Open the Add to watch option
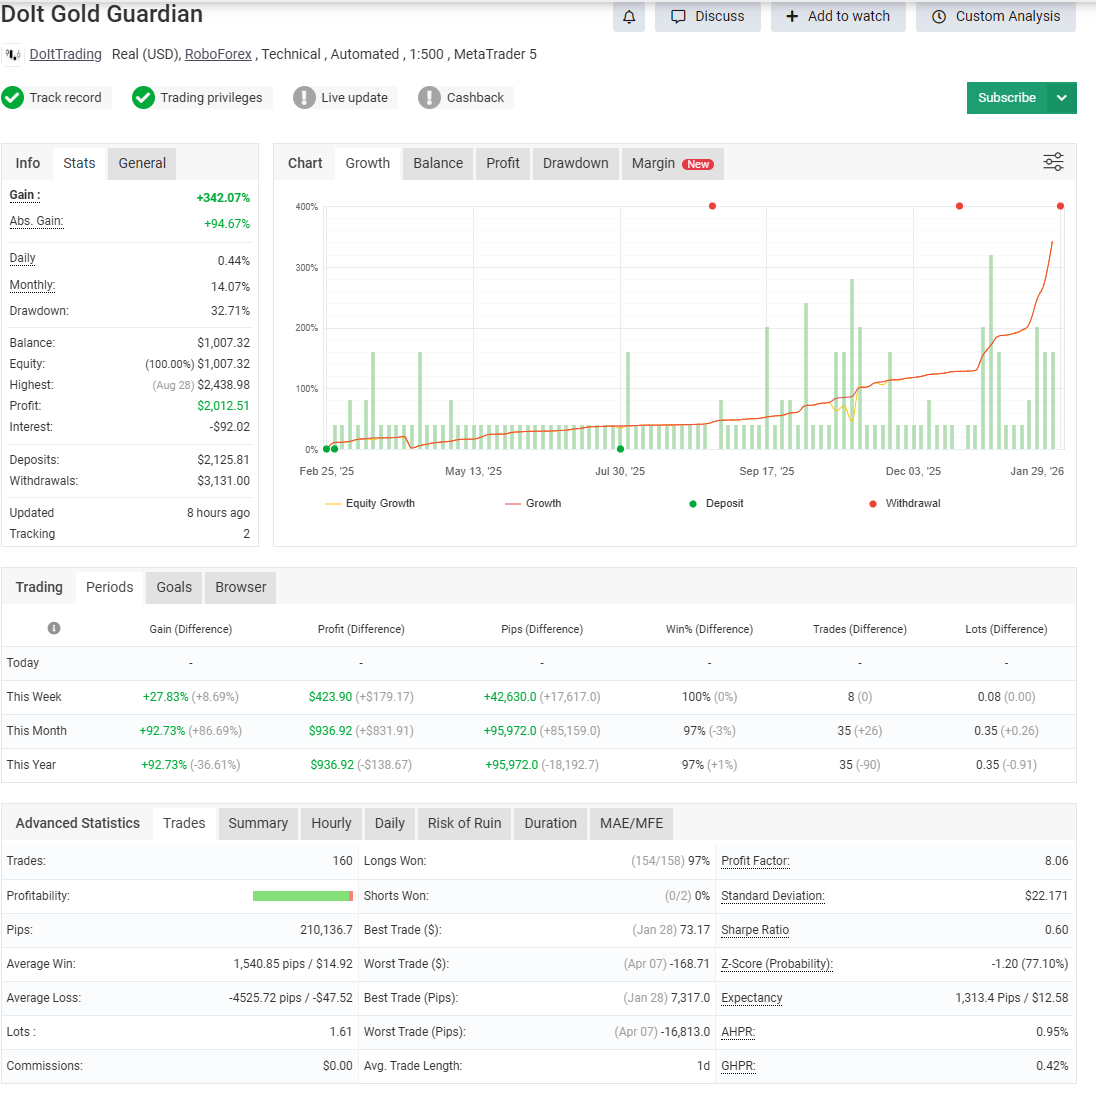 click(838, 17)
